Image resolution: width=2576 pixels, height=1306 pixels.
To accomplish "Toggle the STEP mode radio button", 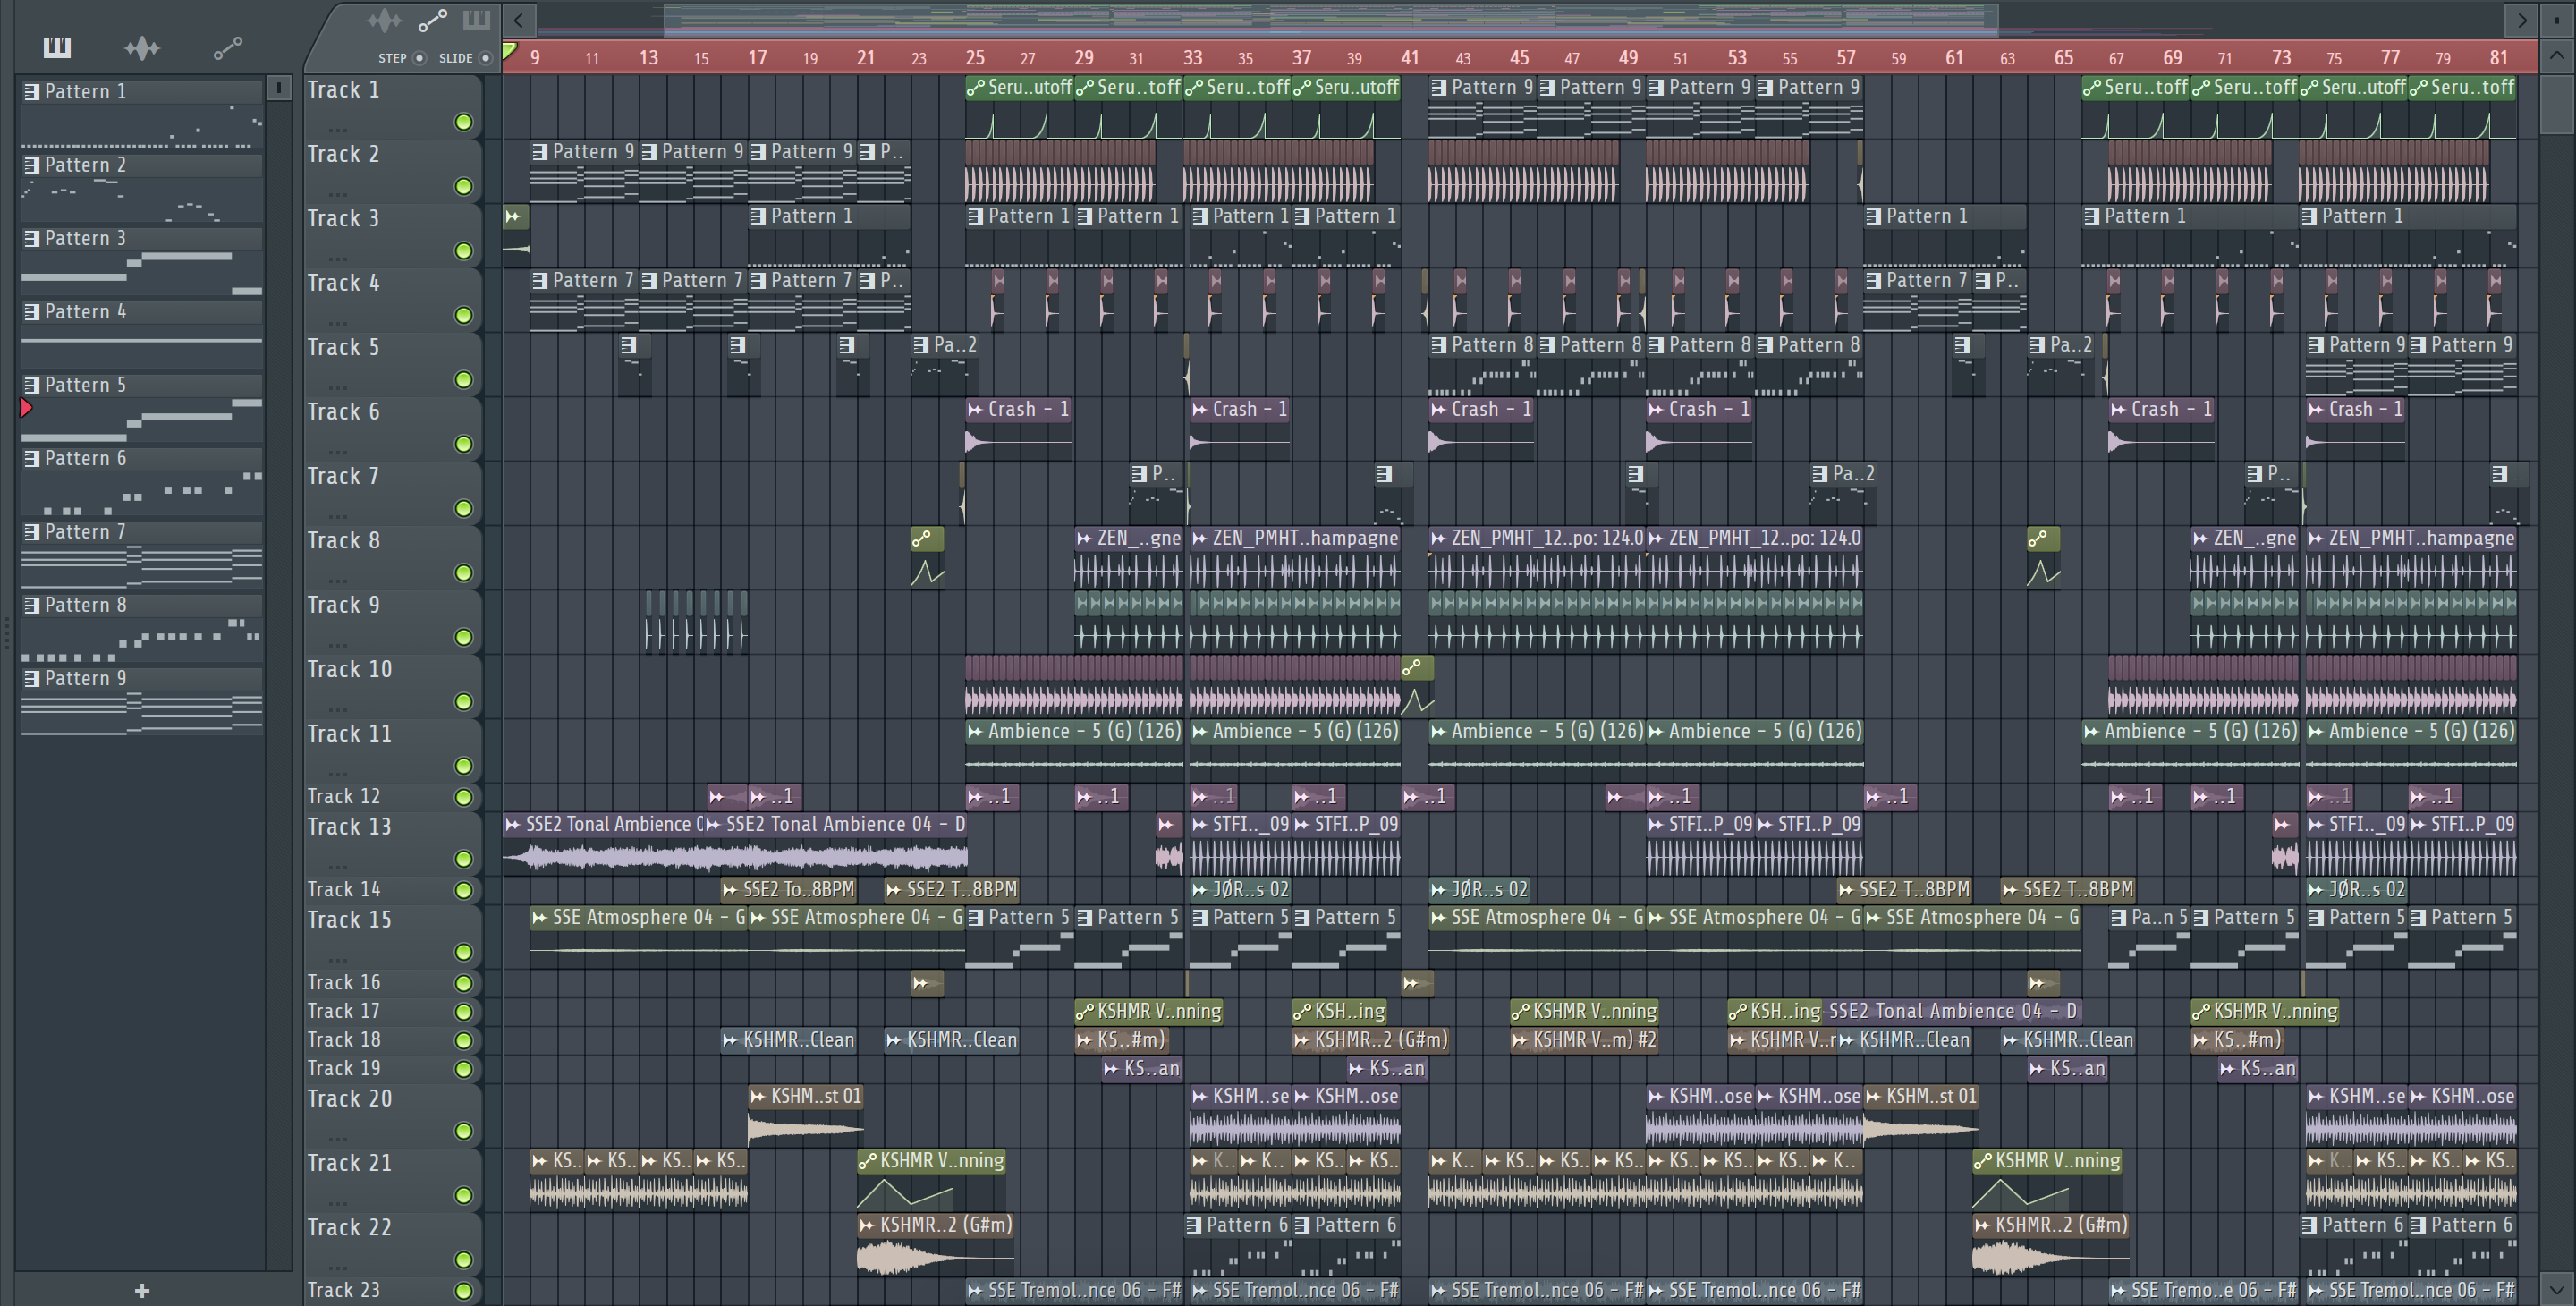I will coord(419,58).
